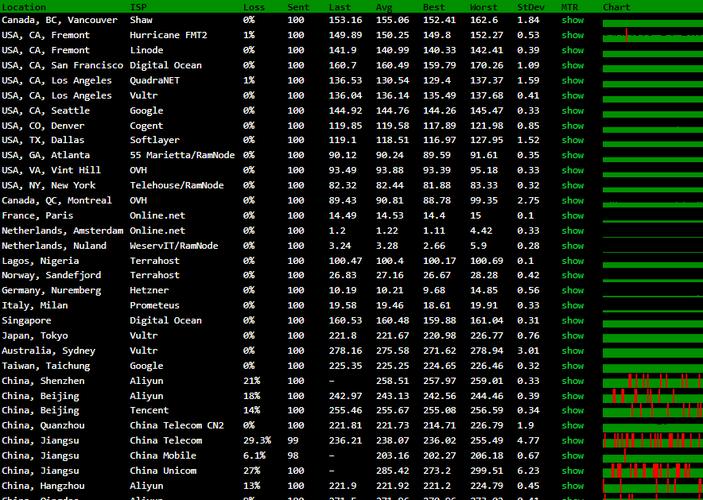Show MTR for Nuland WeservIT/RamNode
703x500 pixels.
[573, 246]
